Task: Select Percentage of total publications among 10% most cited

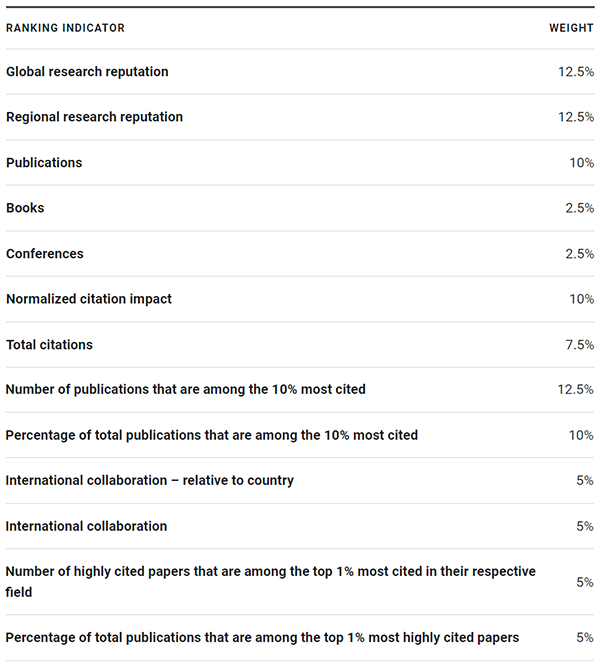Action: (212, 435)
